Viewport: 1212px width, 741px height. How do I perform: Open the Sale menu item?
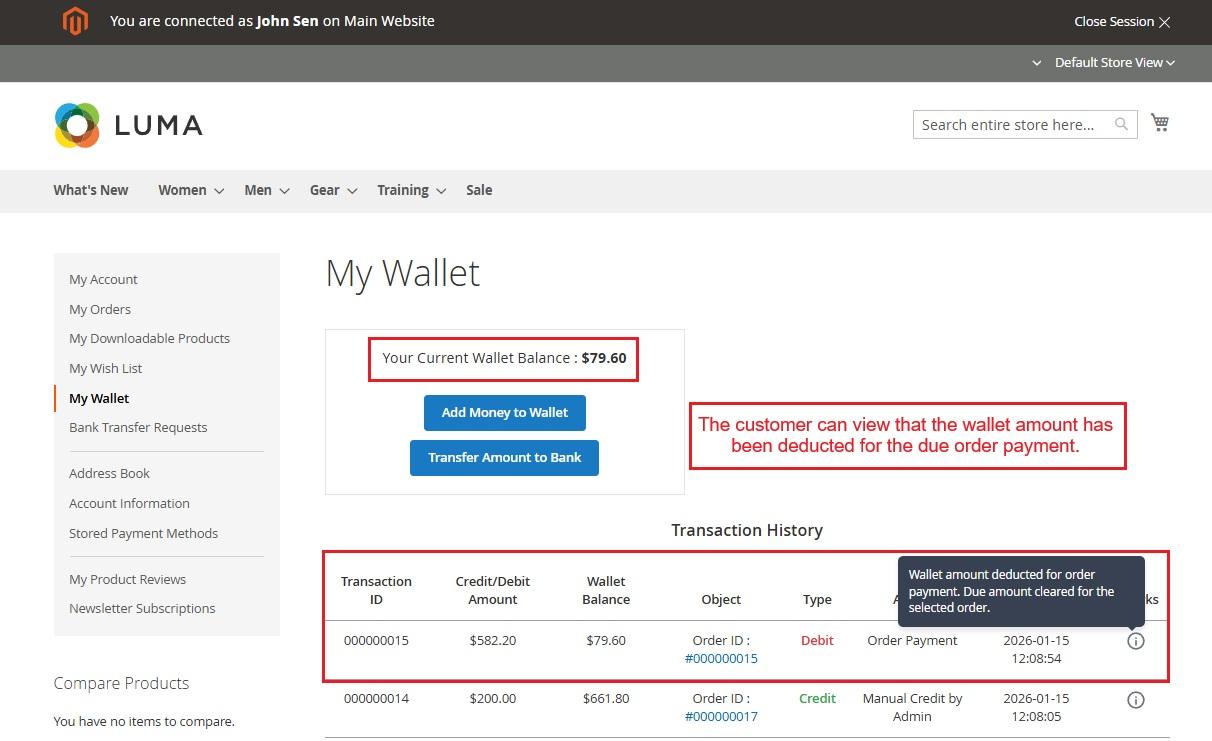pos(479,190)
